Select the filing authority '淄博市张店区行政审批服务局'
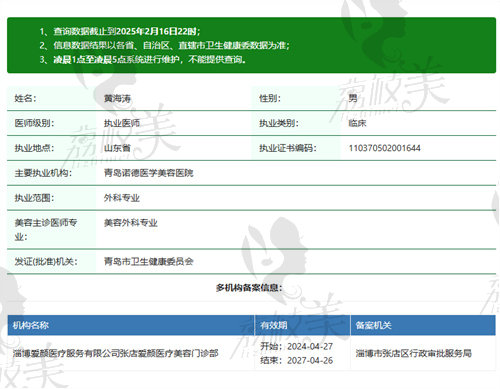 (x=414, y=353)
